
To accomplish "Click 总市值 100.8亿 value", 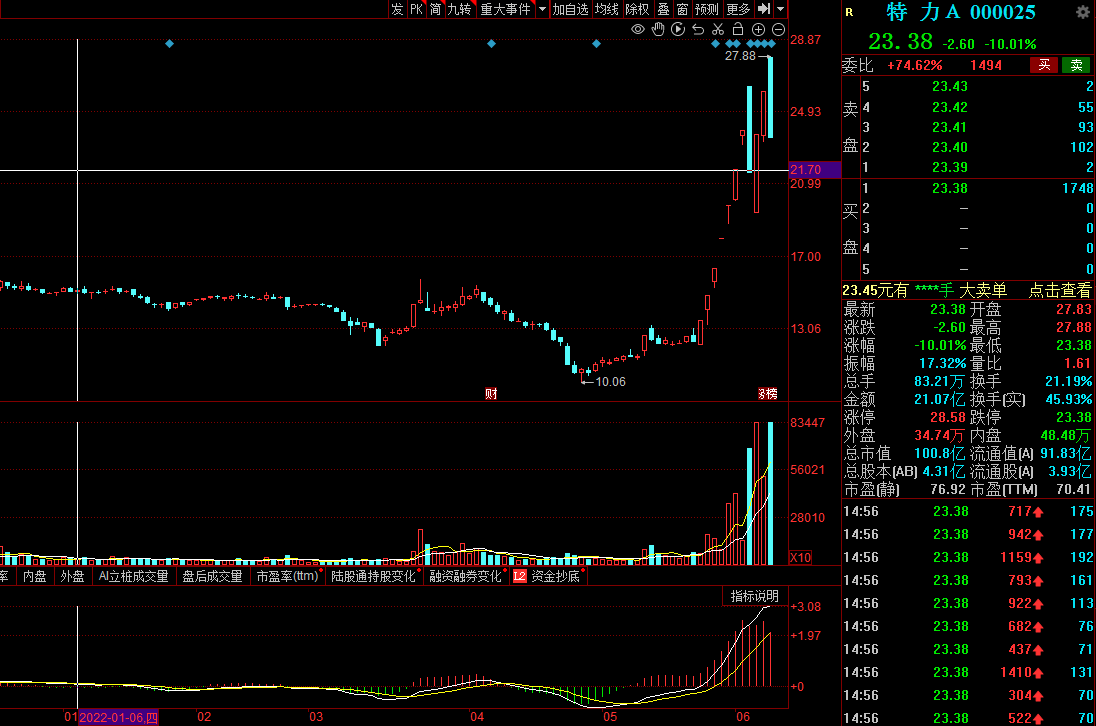I will (x=939, y=453).
